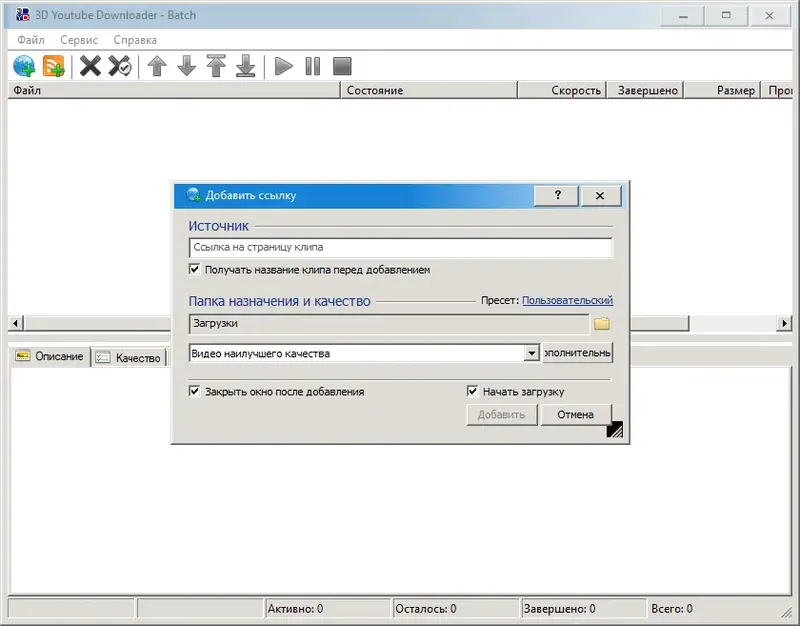Toggle the 'Начать загрузку' checkbox
The width and height of the screenshot is (800, 626).
(x=471, y=391)
